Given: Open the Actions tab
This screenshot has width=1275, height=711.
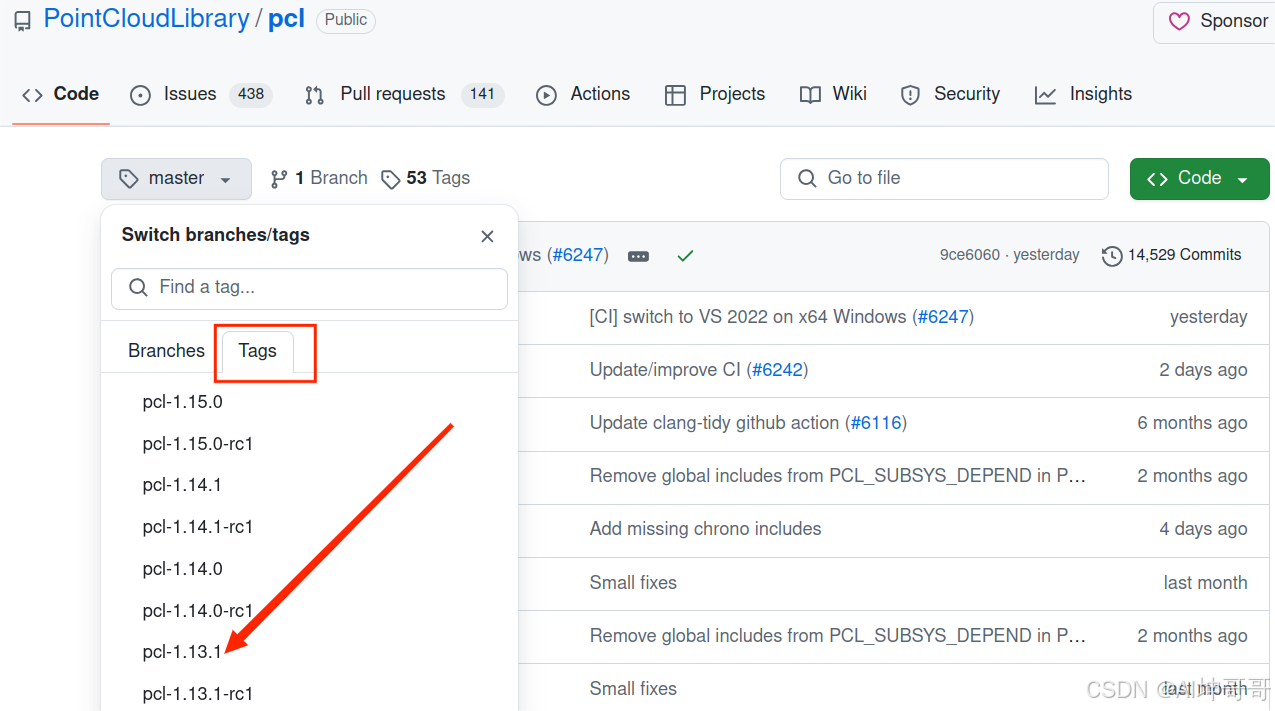Looking at the screenshot, I should coord(583,94).
